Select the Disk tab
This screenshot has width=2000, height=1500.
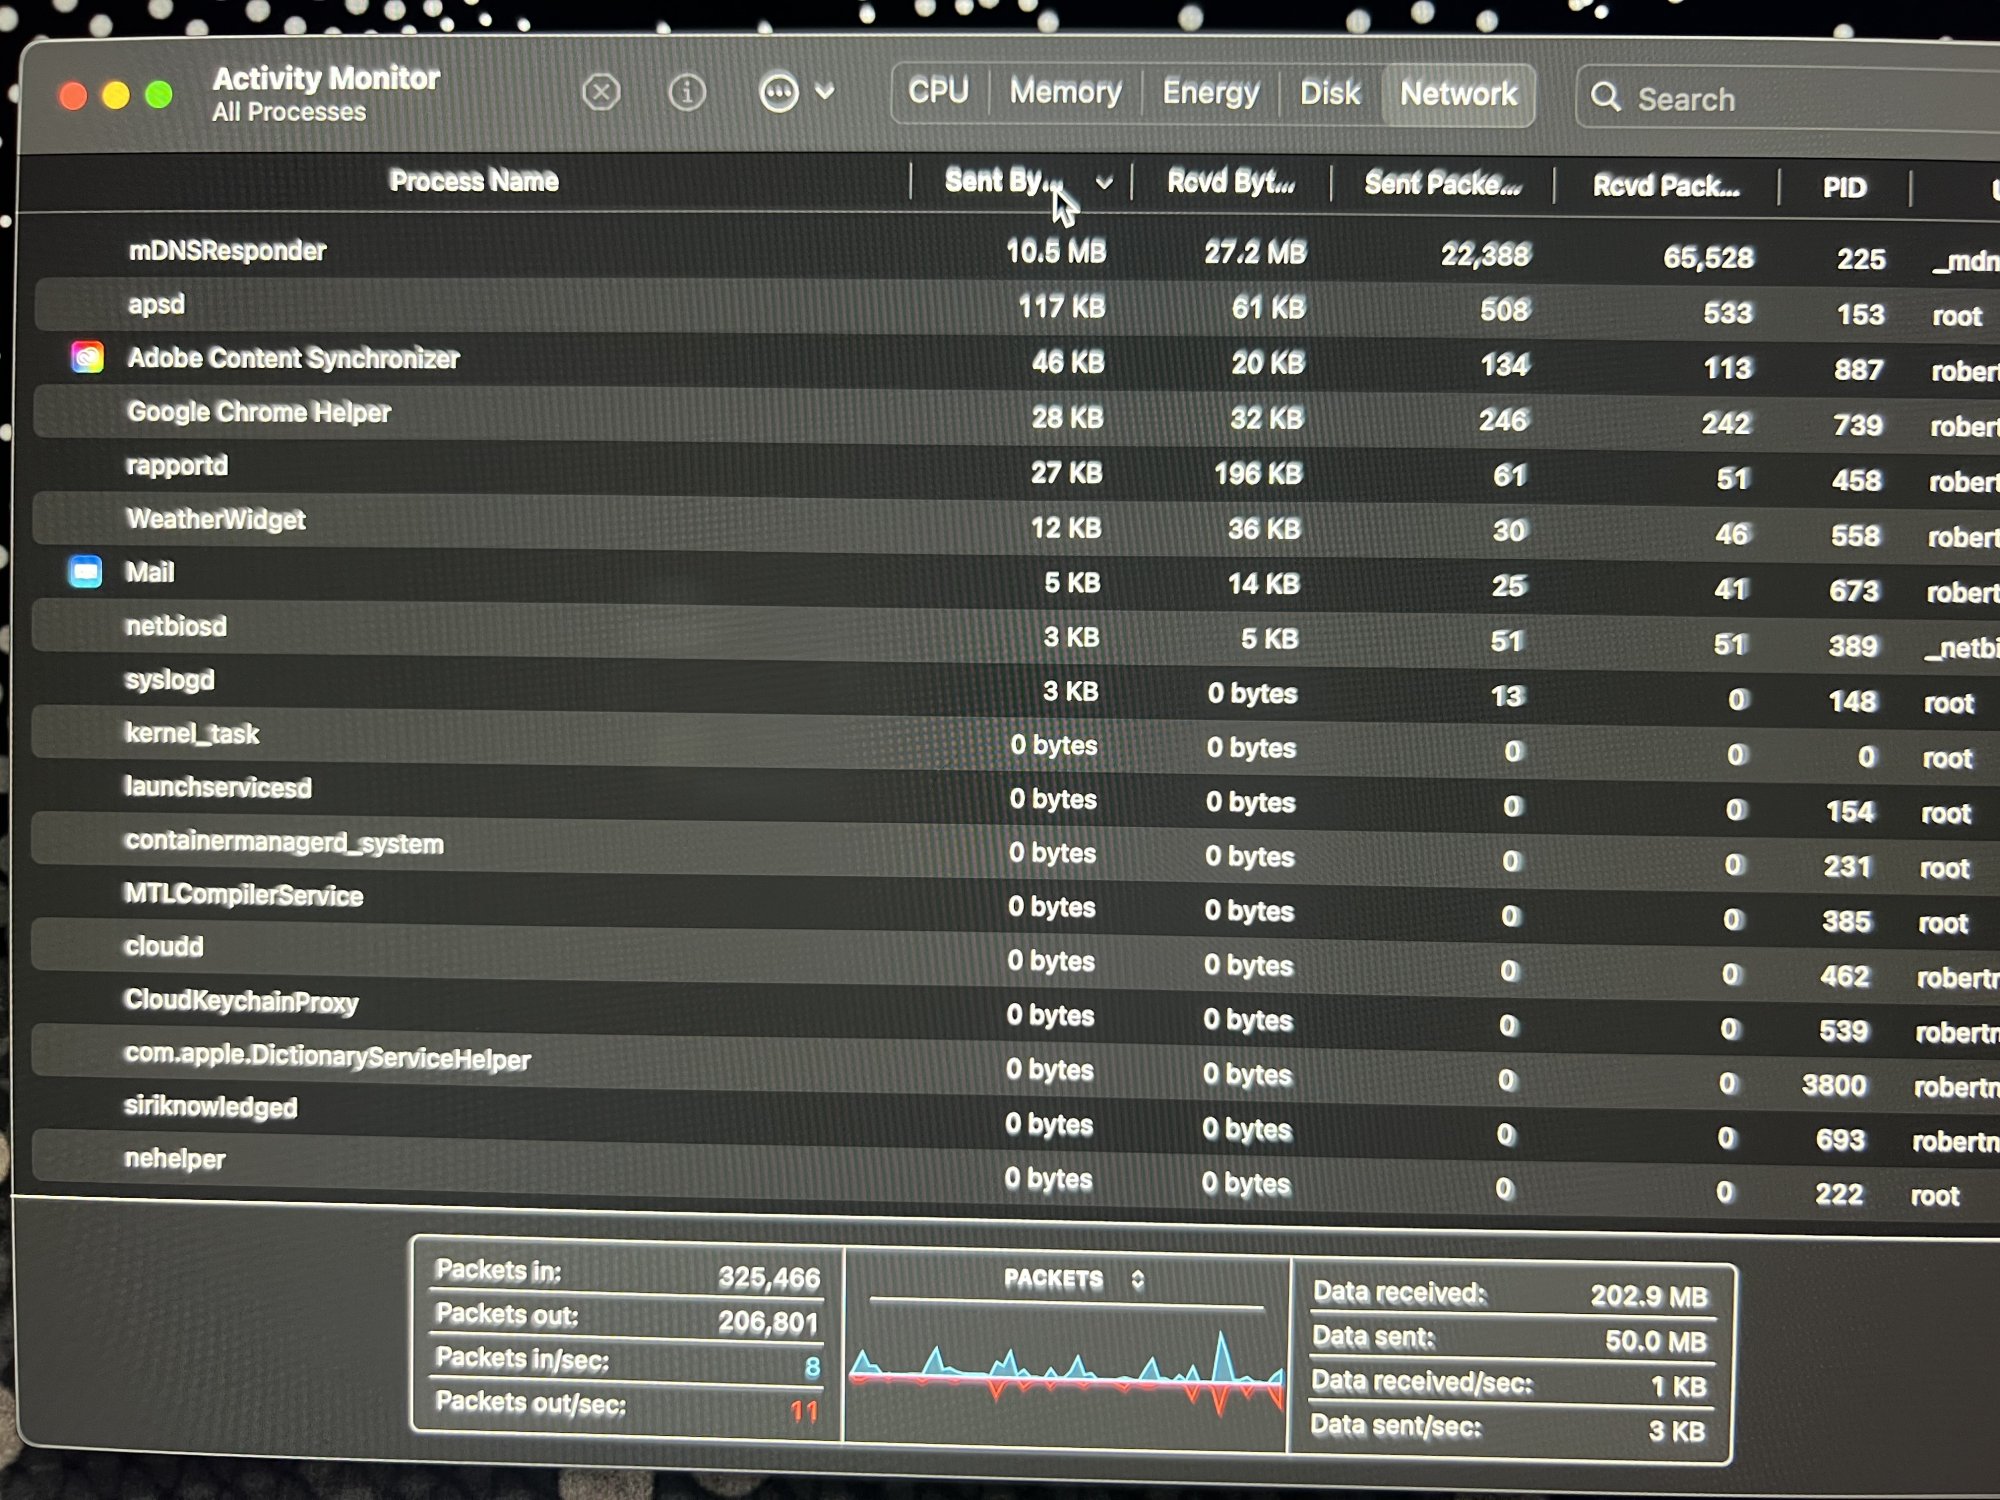click(x=1330, y=94)
